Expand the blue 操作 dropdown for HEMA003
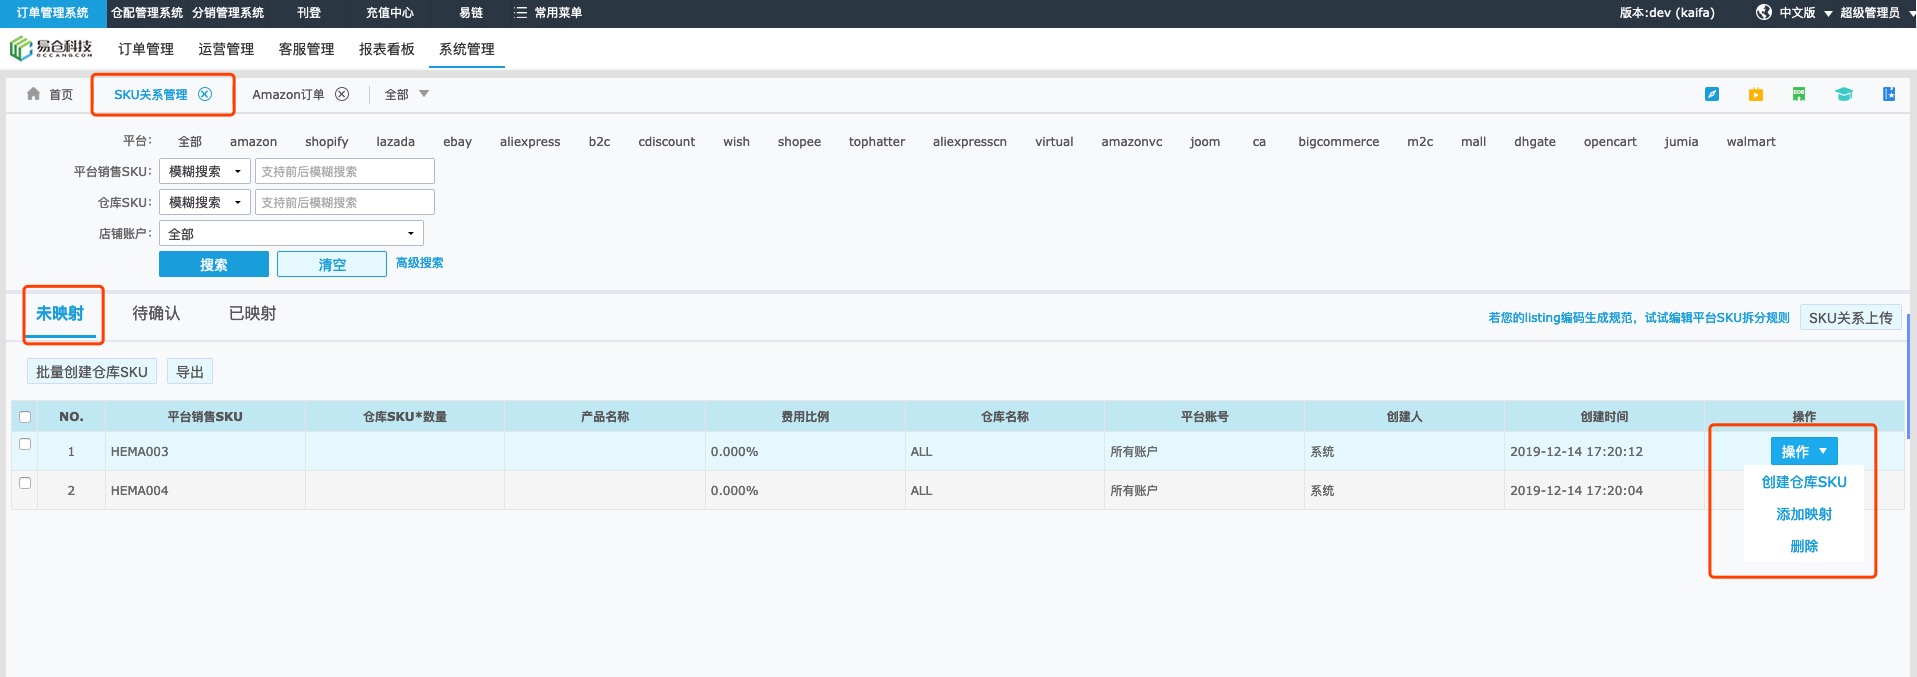The width and height of the screenshot is (1917, 677). (x=1803, y=451)
